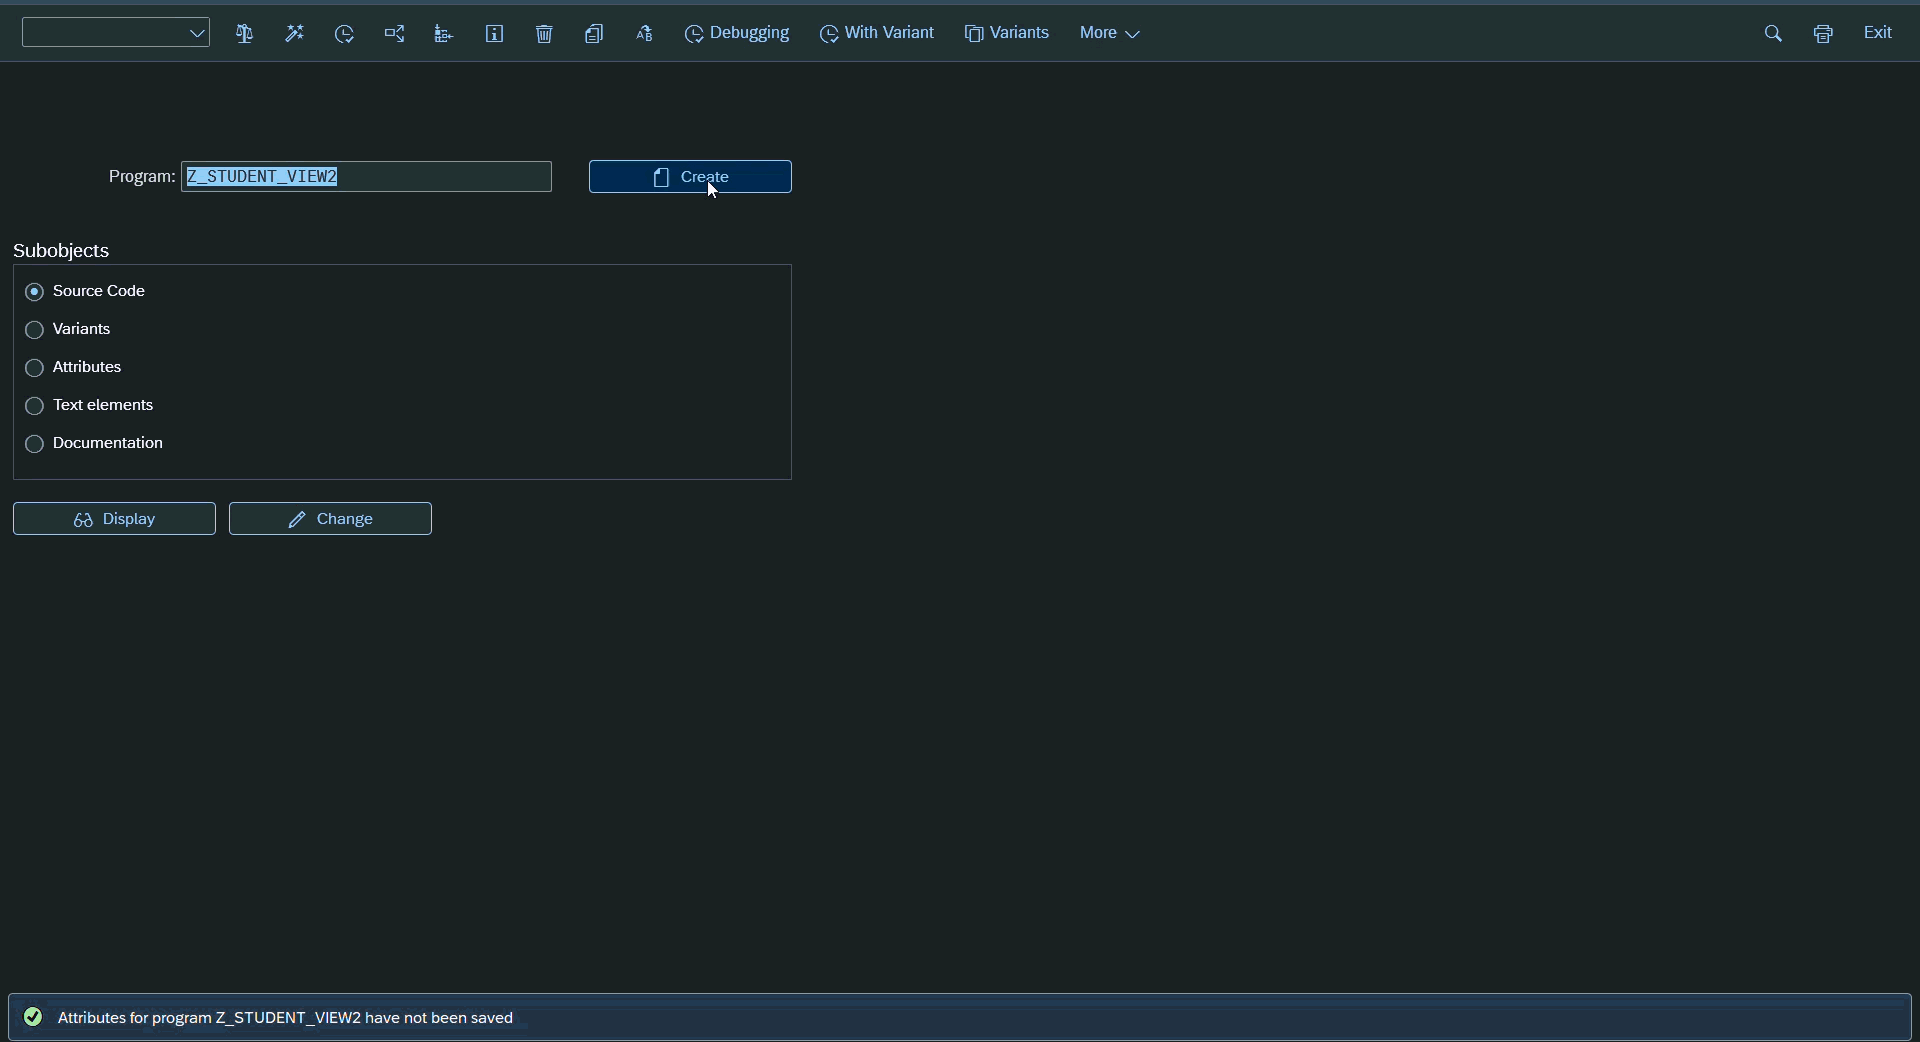Expand the More menu
The height and width of the screenshot is (1042, 1920).
pos(1109,33)
